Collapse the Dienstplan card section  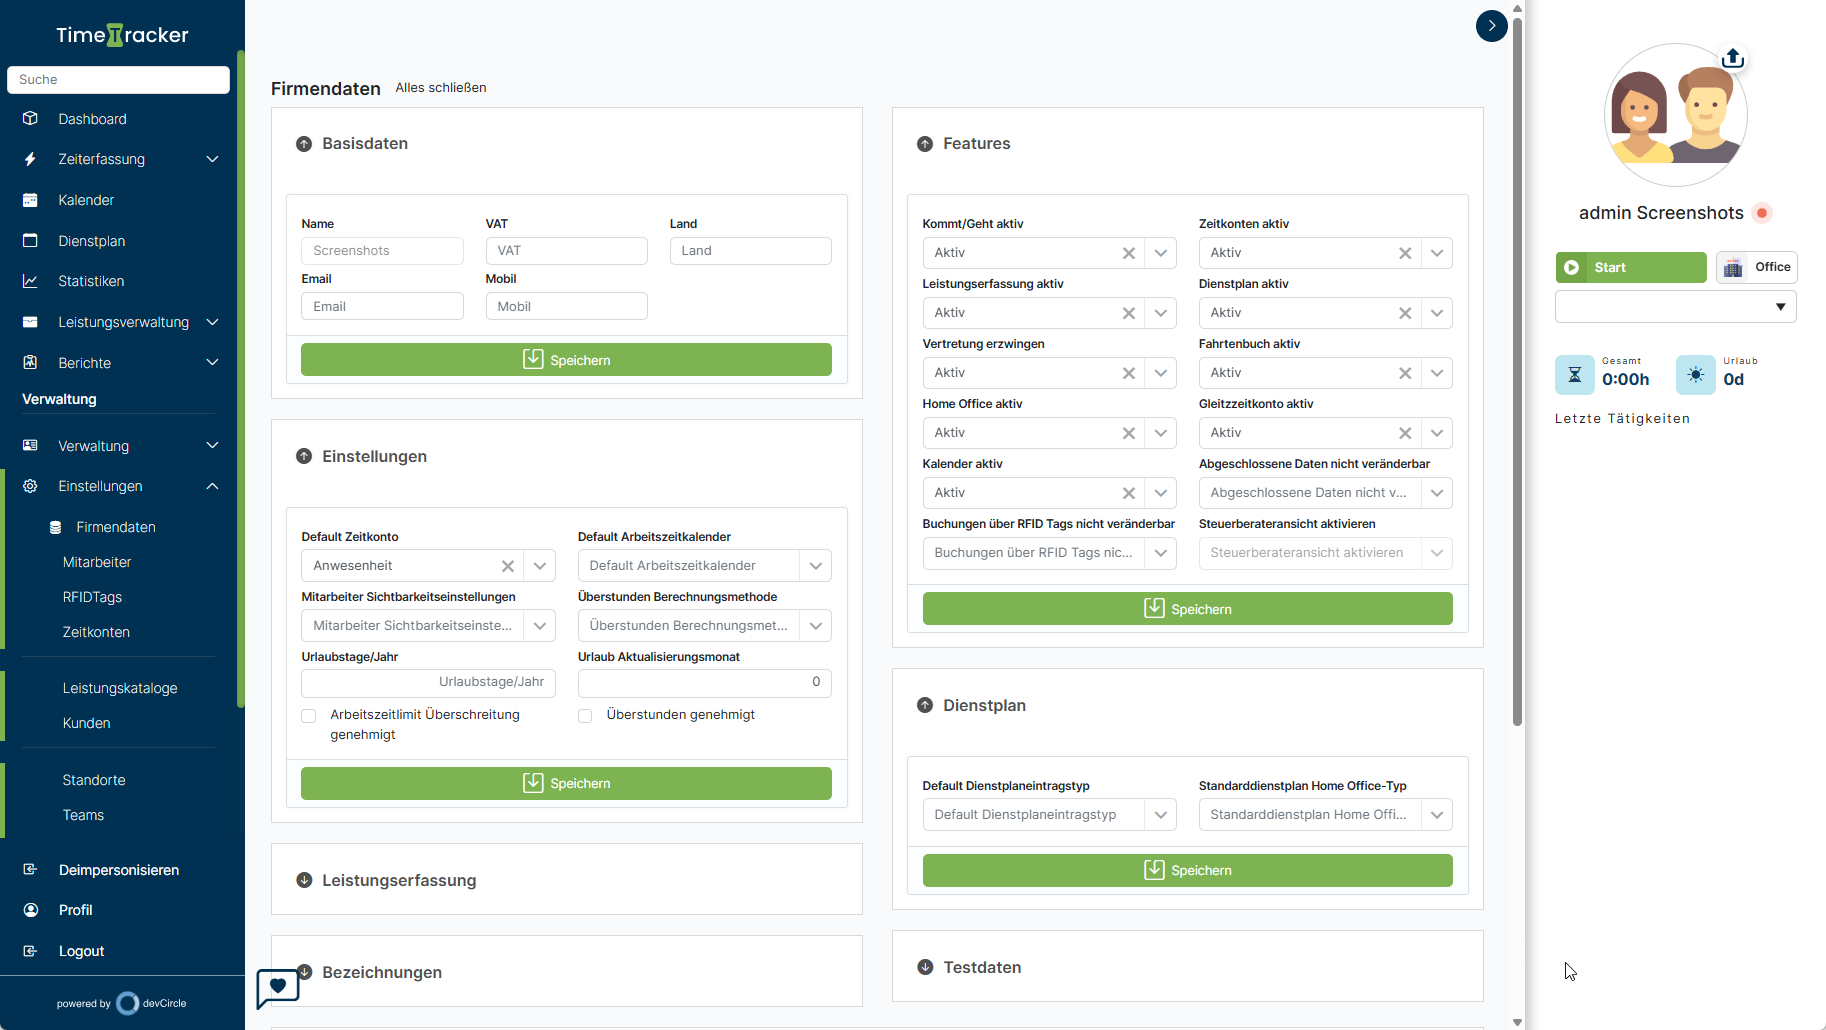click(925, 705)
